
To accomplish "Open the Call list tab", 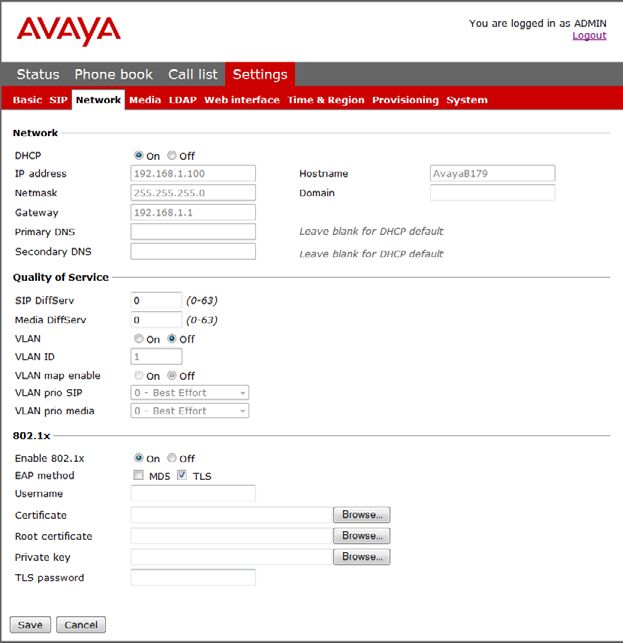I will tap(193, 74).
